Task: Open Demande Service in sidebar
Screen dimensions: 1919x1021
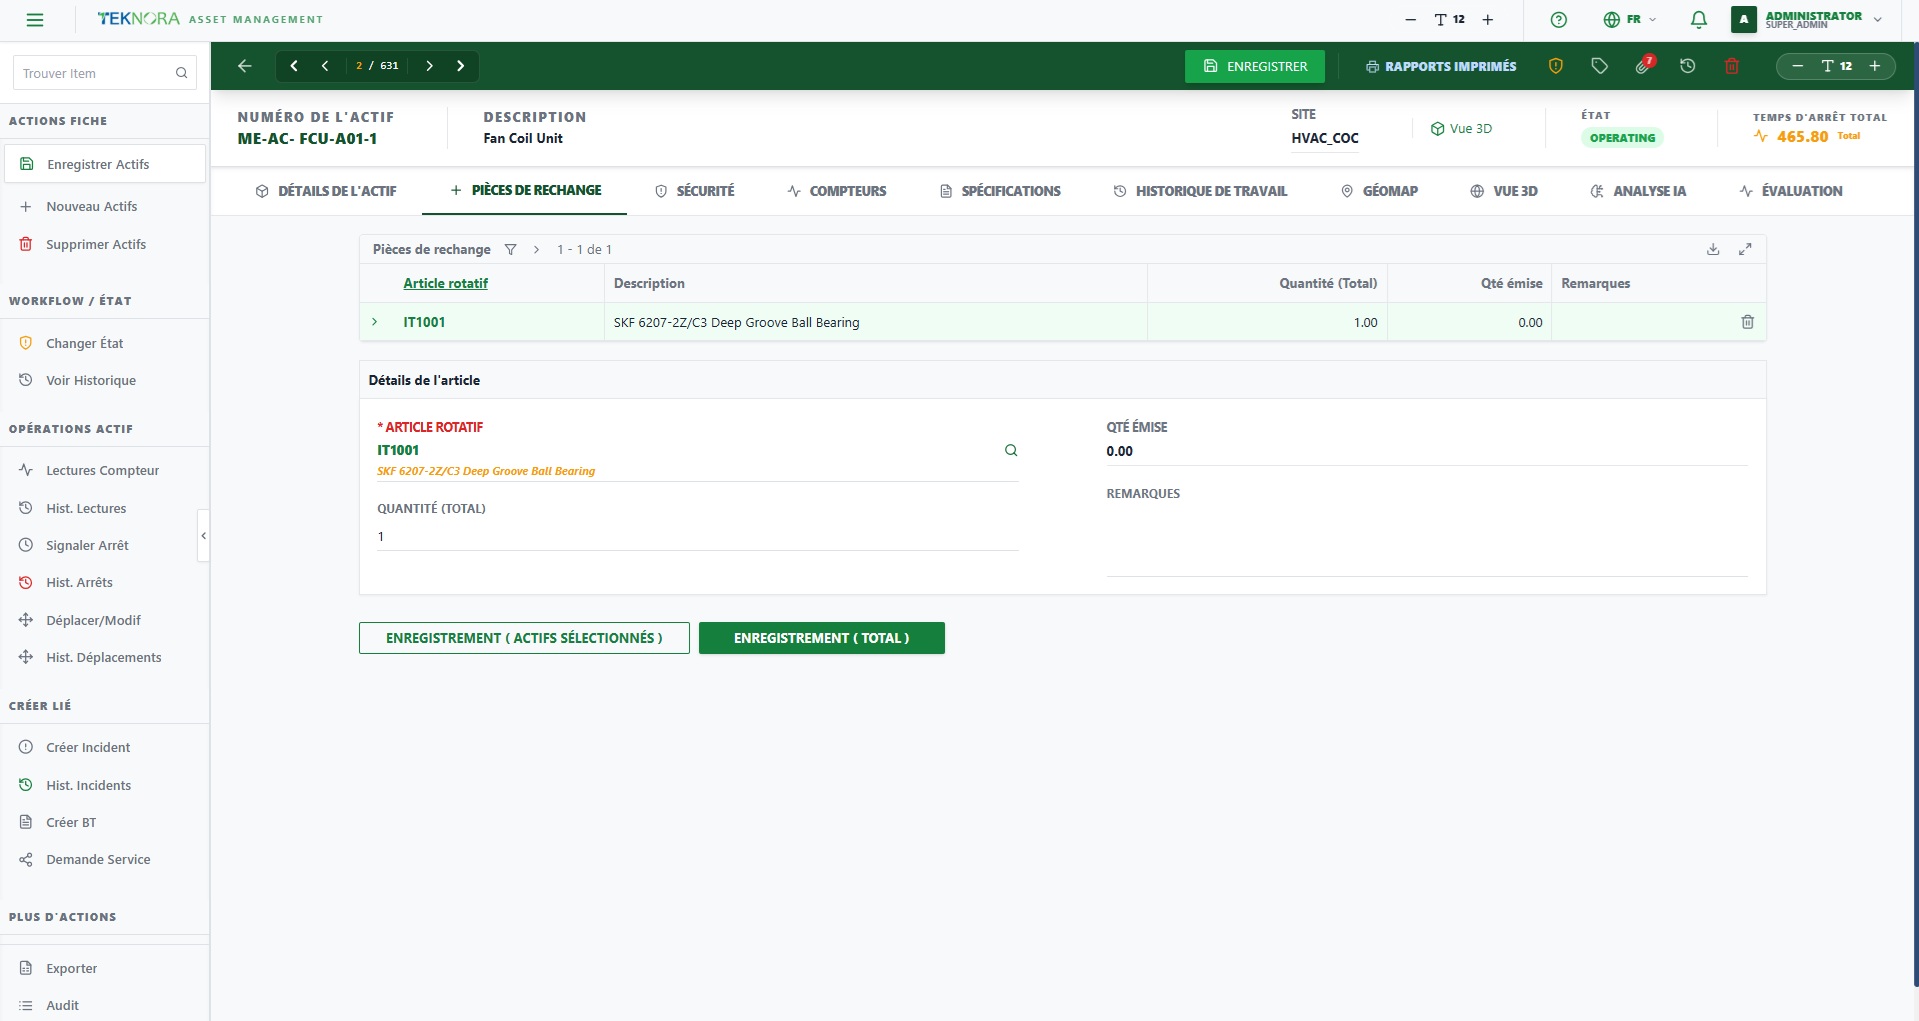Action: [x=98, y=859]
